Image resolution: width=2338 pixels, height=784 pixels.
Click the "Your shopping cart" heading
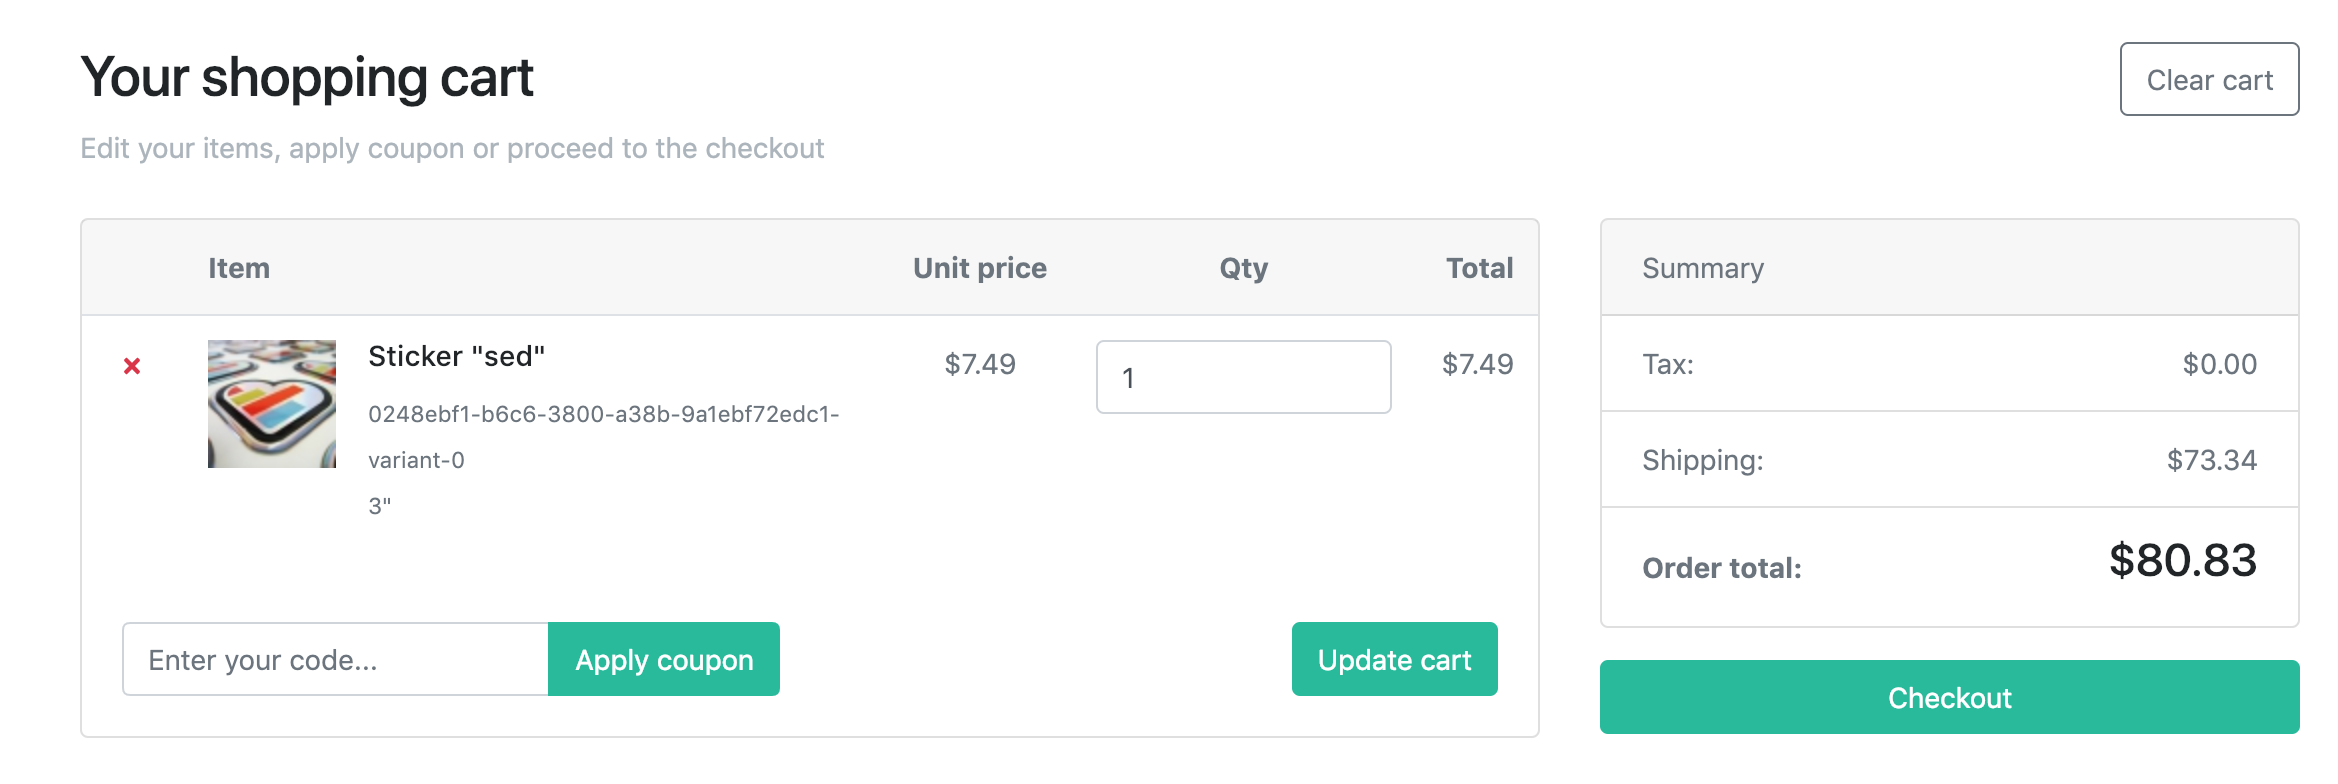[x=307, y=77]
